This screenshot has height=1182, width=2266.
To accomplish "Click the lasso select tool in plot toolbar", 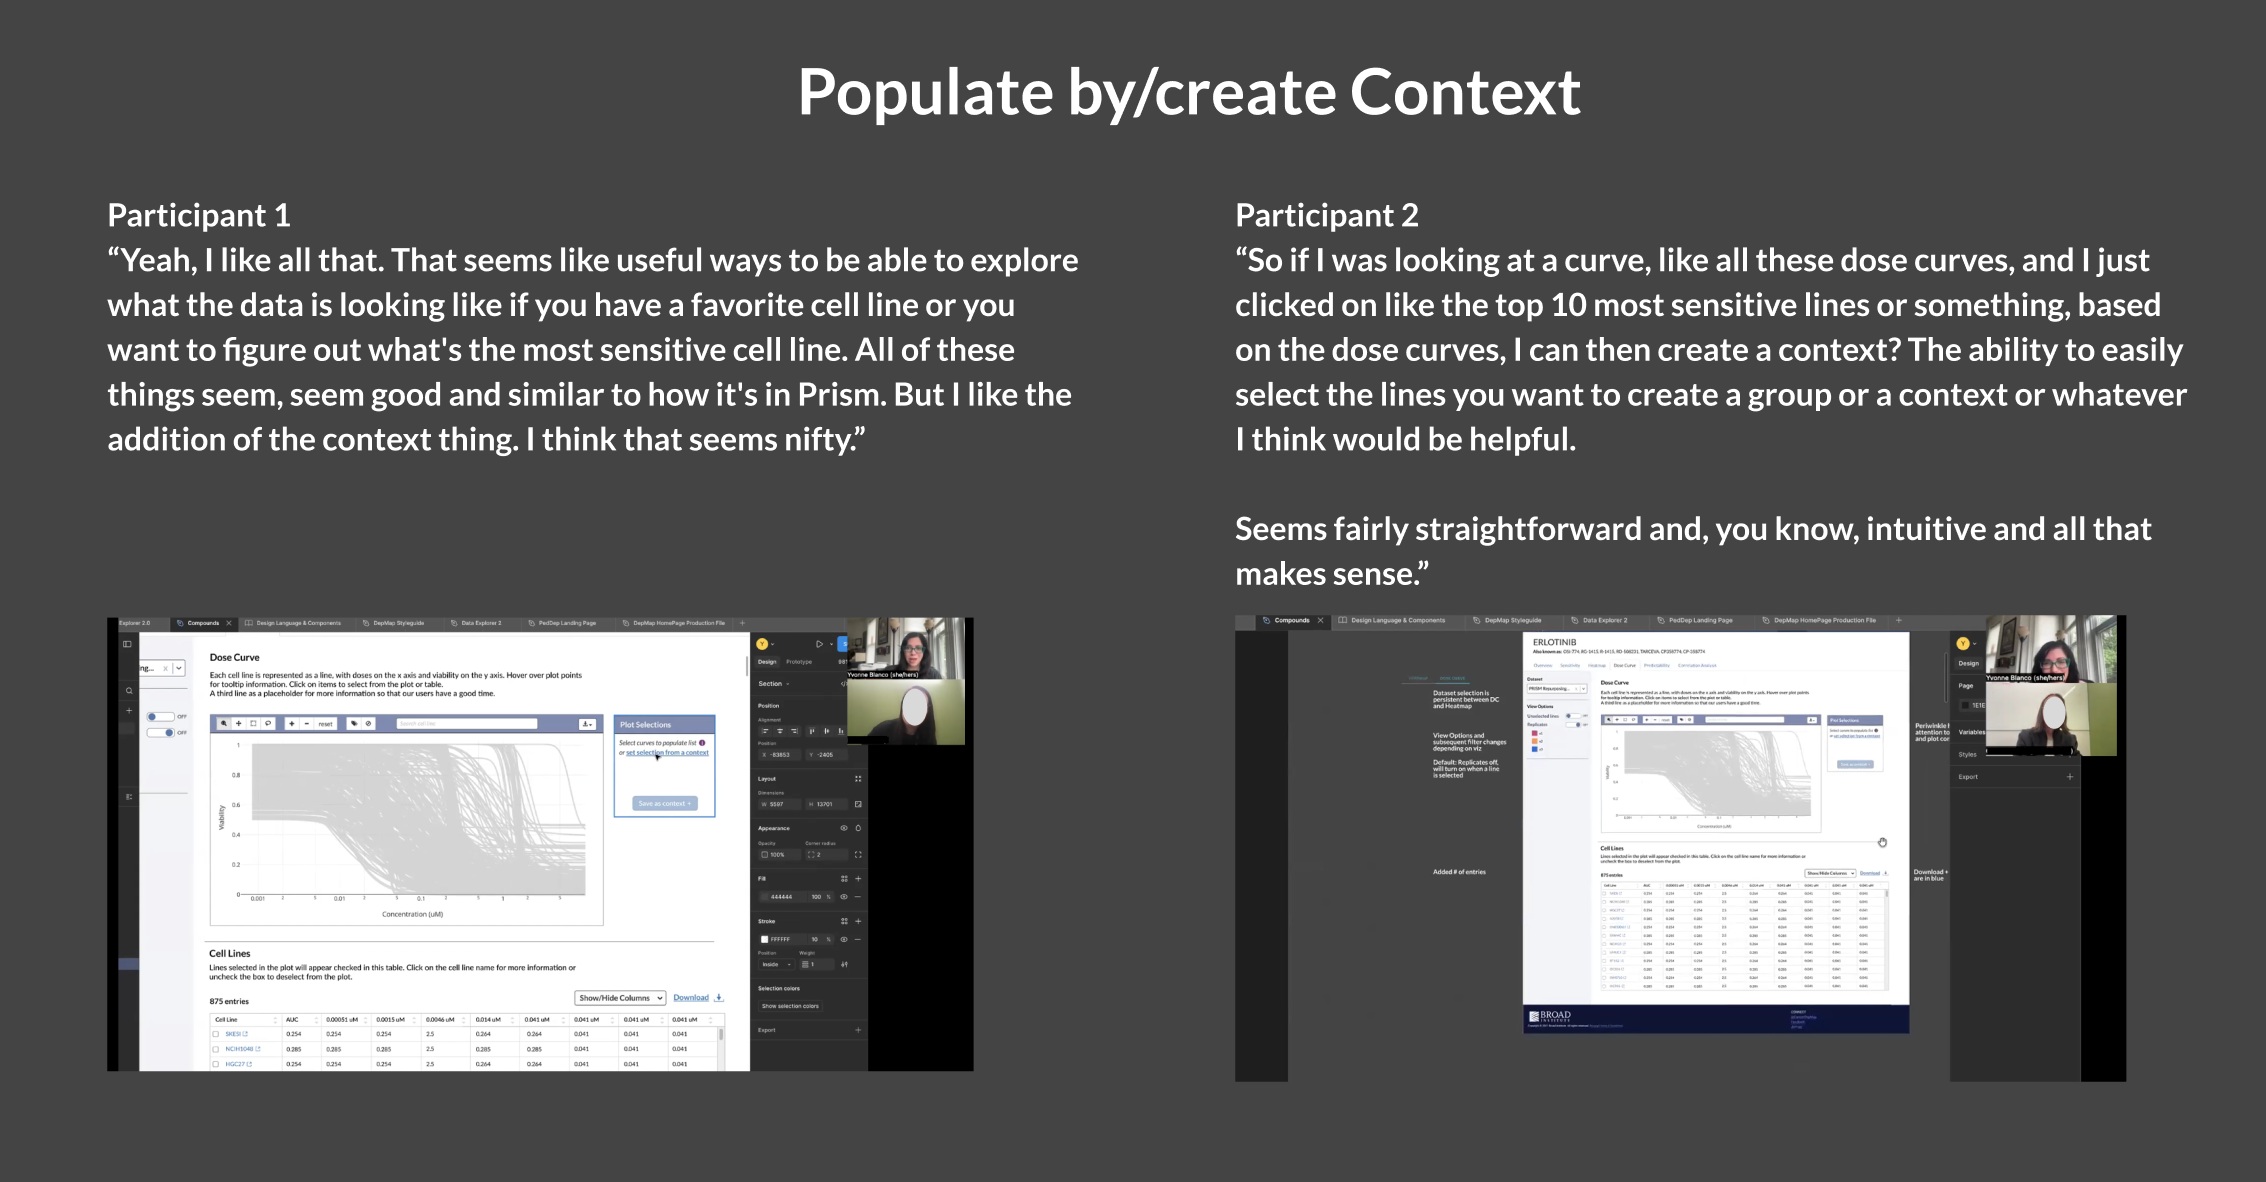I will click(268, 723).
